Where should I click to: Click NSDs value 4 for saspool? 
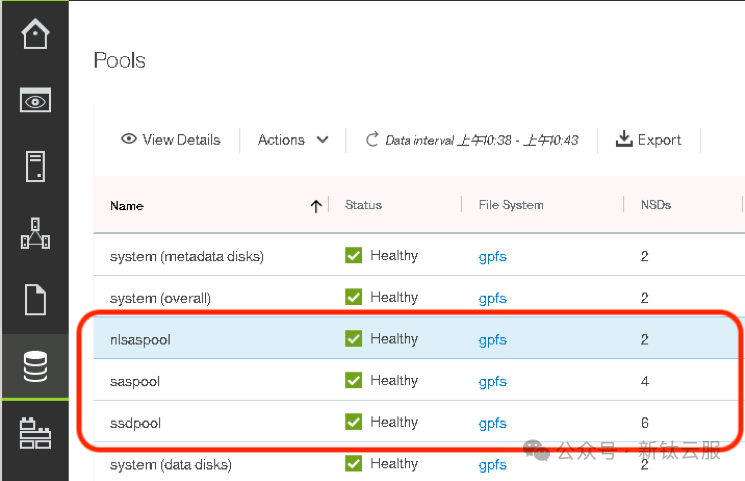coord(644,381)
